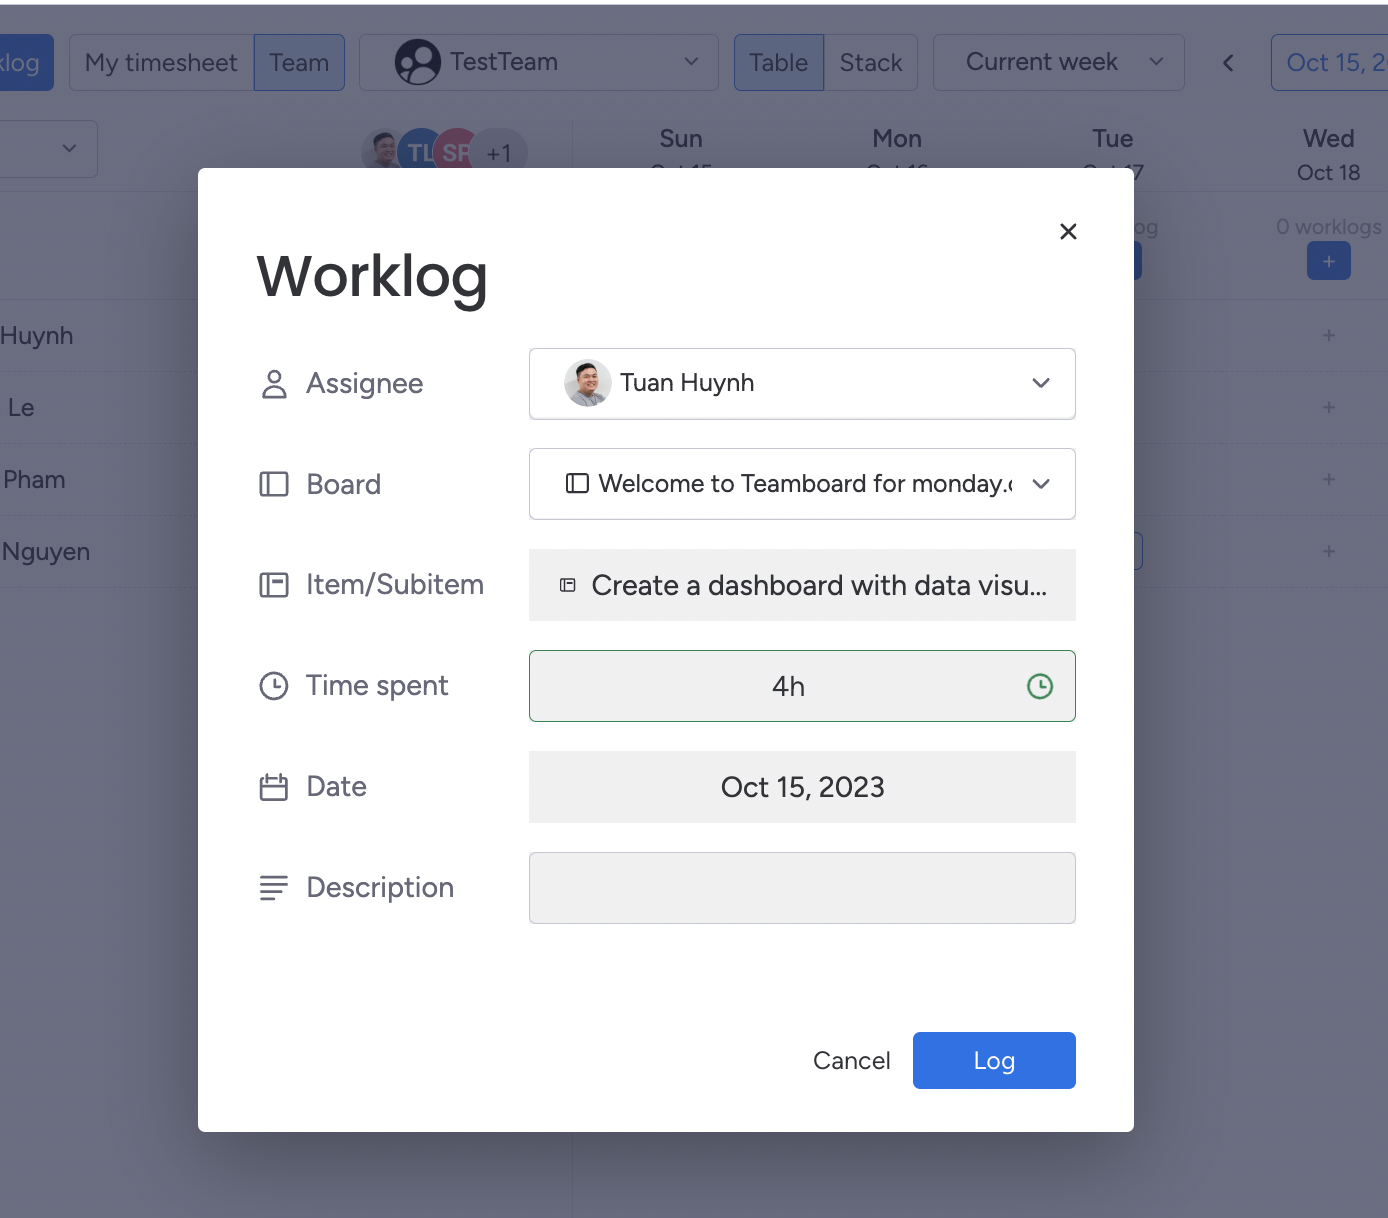Image resolution: width=1388 pixels, height=1218 pixels.
Task: Open the Assignee dropdown
Action: tap(1040, 383)
